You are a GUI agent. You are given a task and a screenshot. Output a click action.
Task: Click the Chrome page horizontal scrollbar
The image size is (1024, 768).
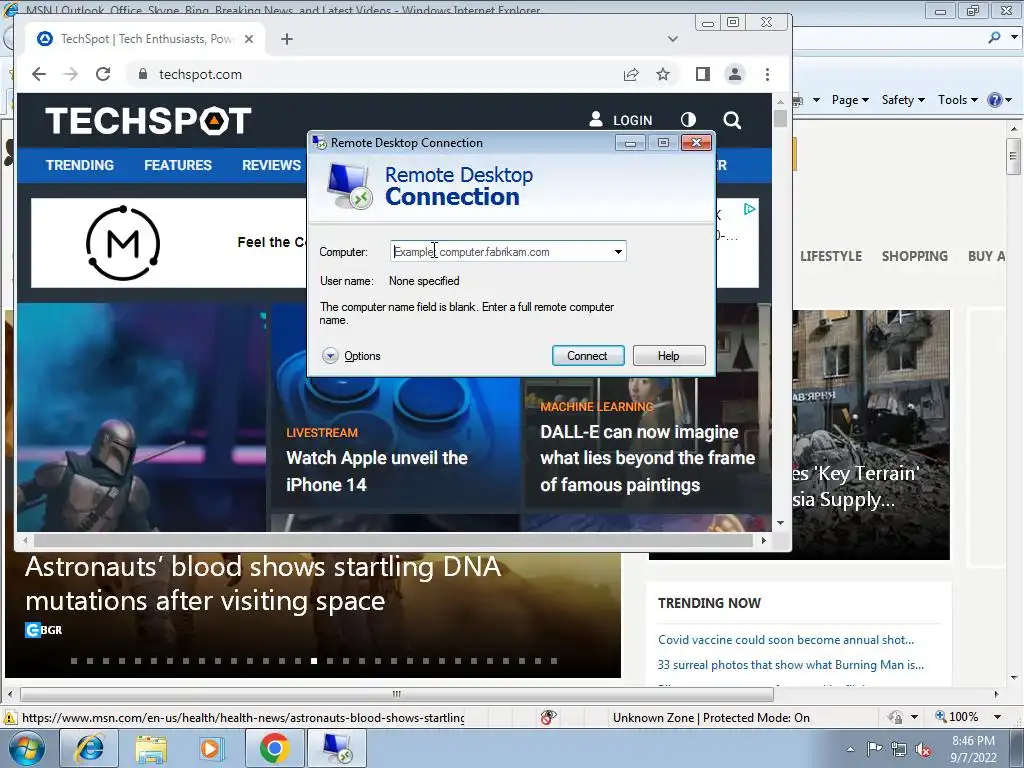tap(394, 541)
